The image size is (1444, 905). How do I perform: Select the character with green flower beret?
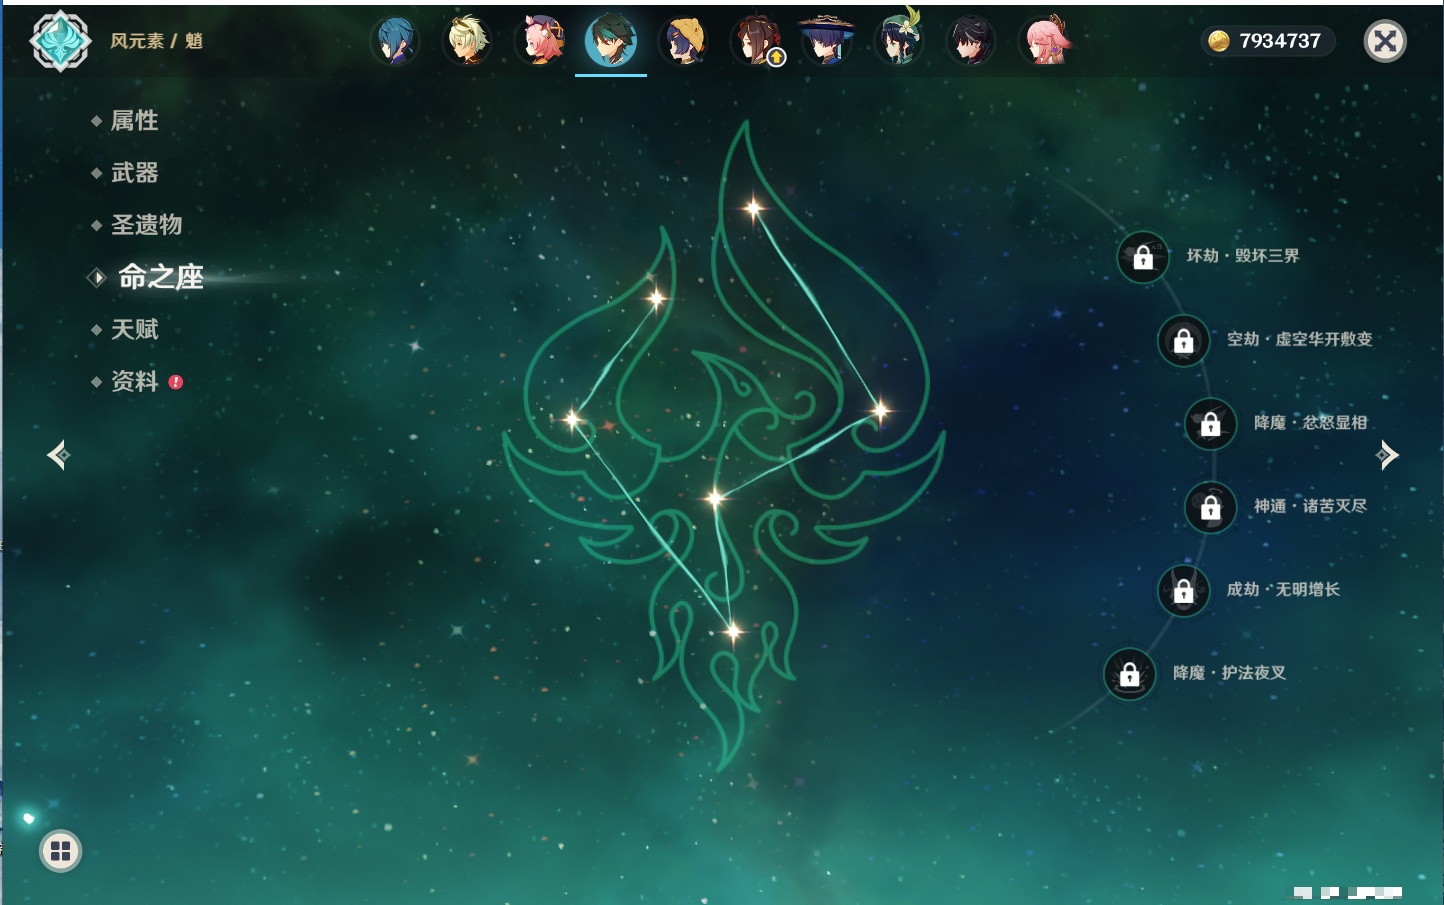click(x=899, y=42)
